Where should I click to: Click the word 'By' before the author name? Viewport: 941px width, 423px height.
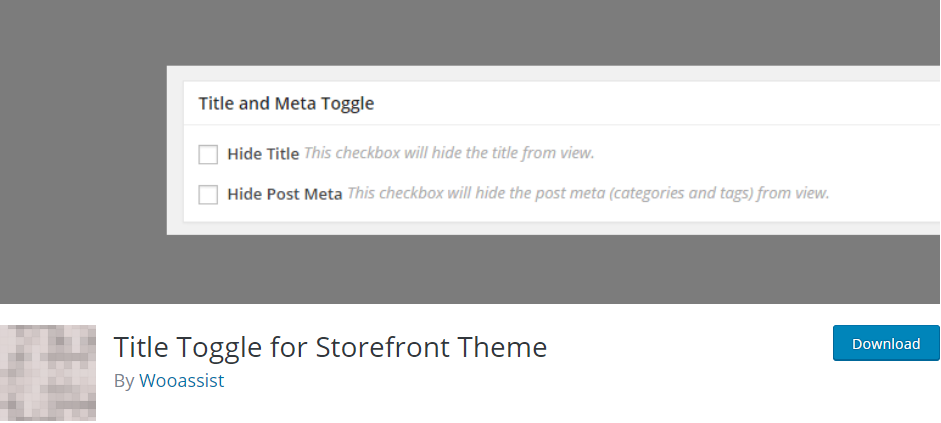point(124,381)
